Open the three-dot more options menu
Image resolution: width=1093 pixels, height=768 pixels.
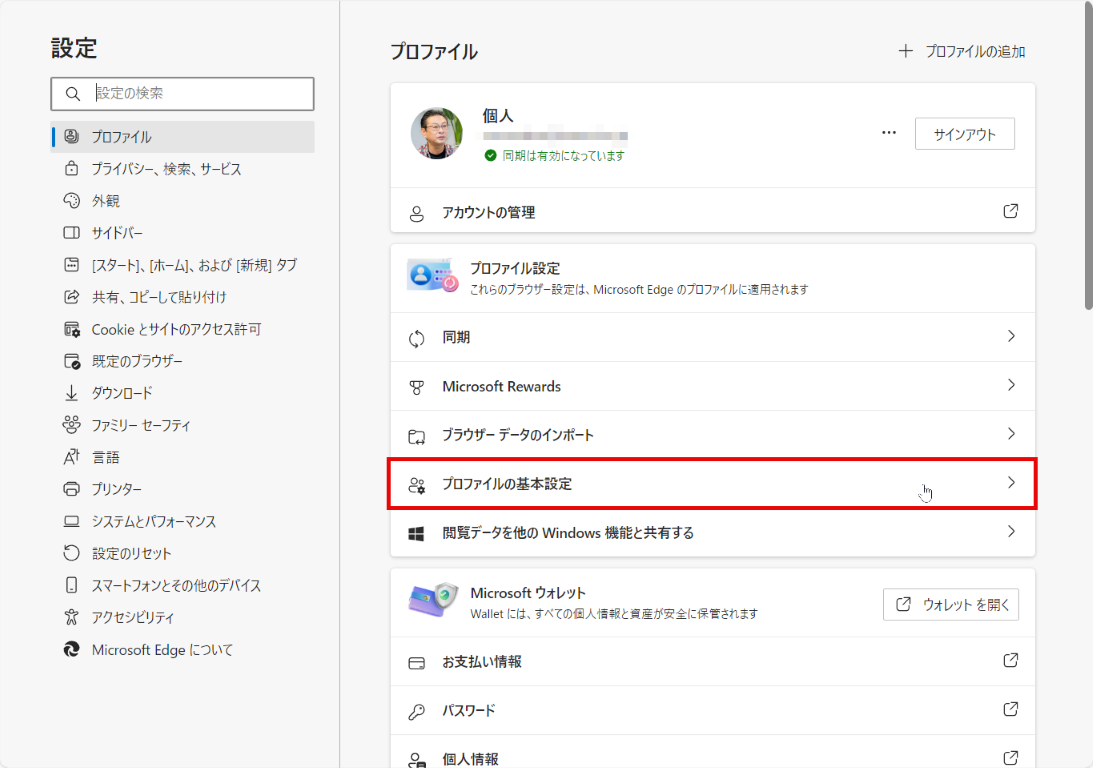889,132
